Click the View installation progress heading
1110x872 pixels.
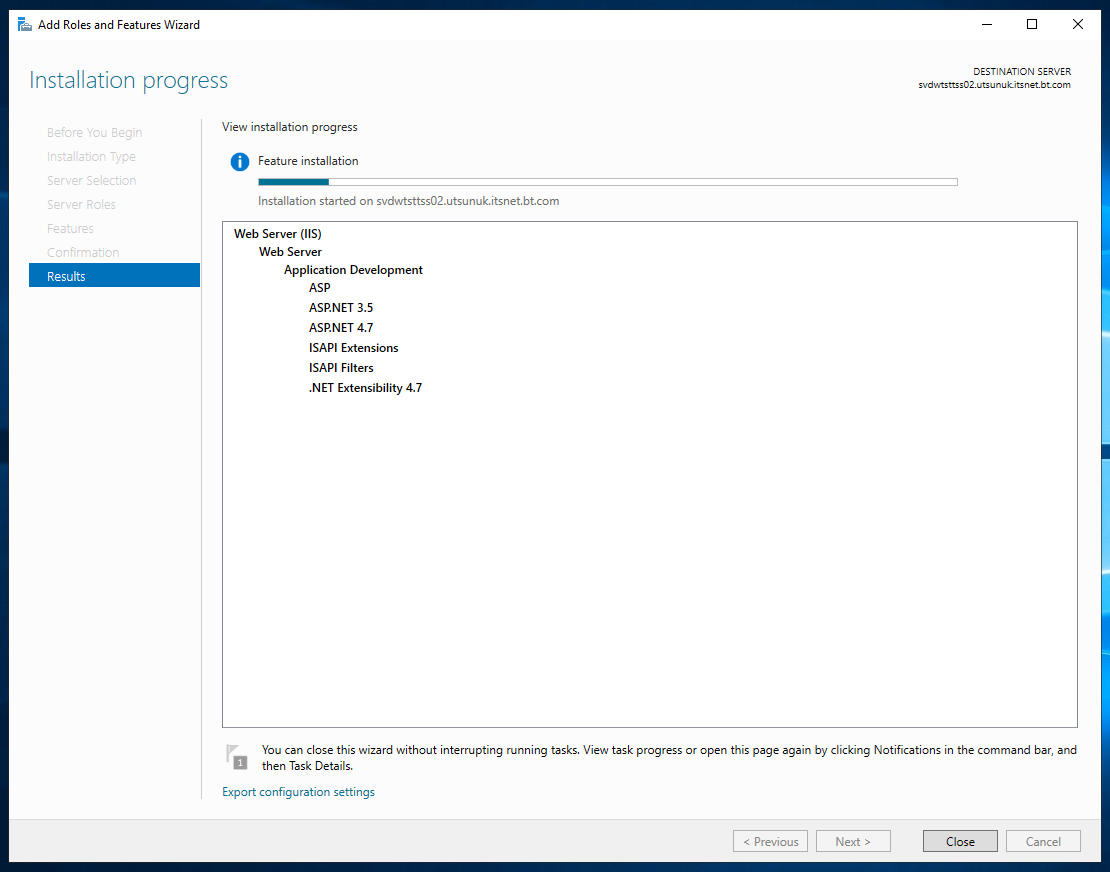coord(290,127)
